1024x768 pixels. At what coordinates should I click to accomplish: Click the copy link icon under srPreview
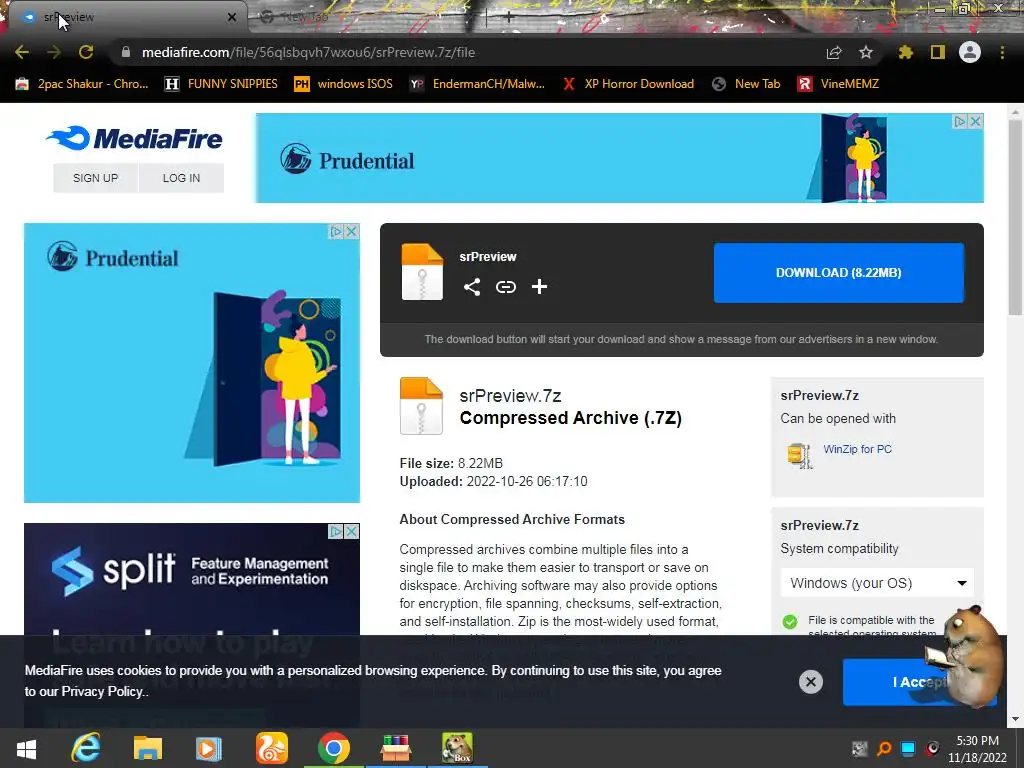pyautogui.click(x=505, y=287)
